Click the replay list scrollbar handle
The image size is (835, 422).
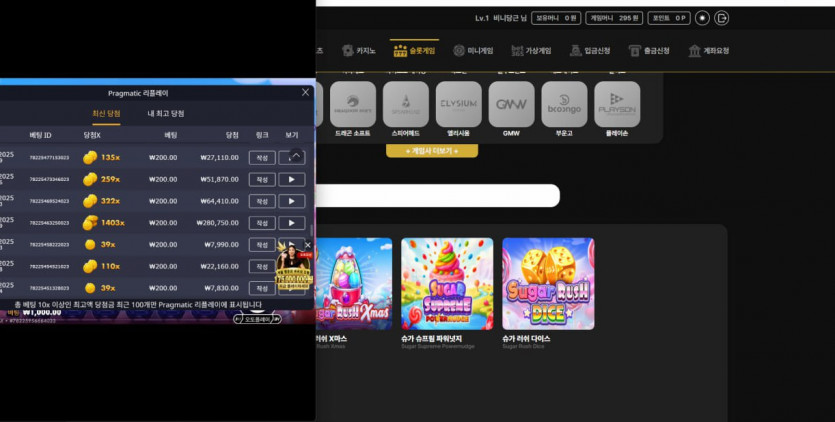(312, 231)
